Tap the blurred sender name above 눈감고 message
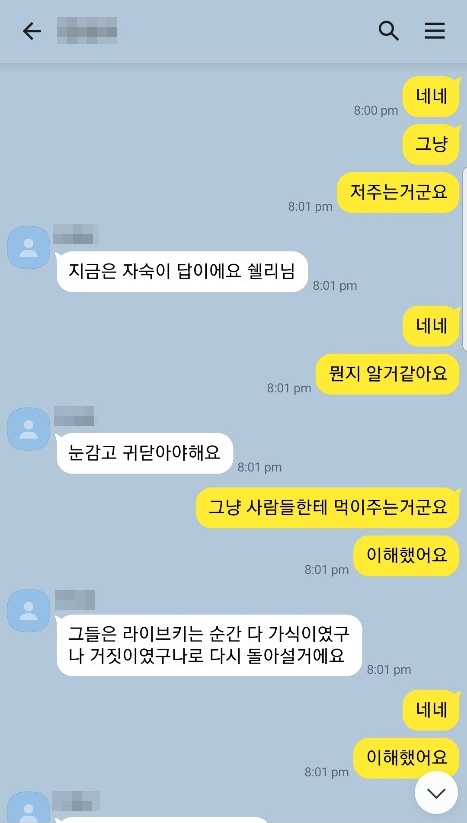This screenshot has height=823, width=467. (74, 416)
